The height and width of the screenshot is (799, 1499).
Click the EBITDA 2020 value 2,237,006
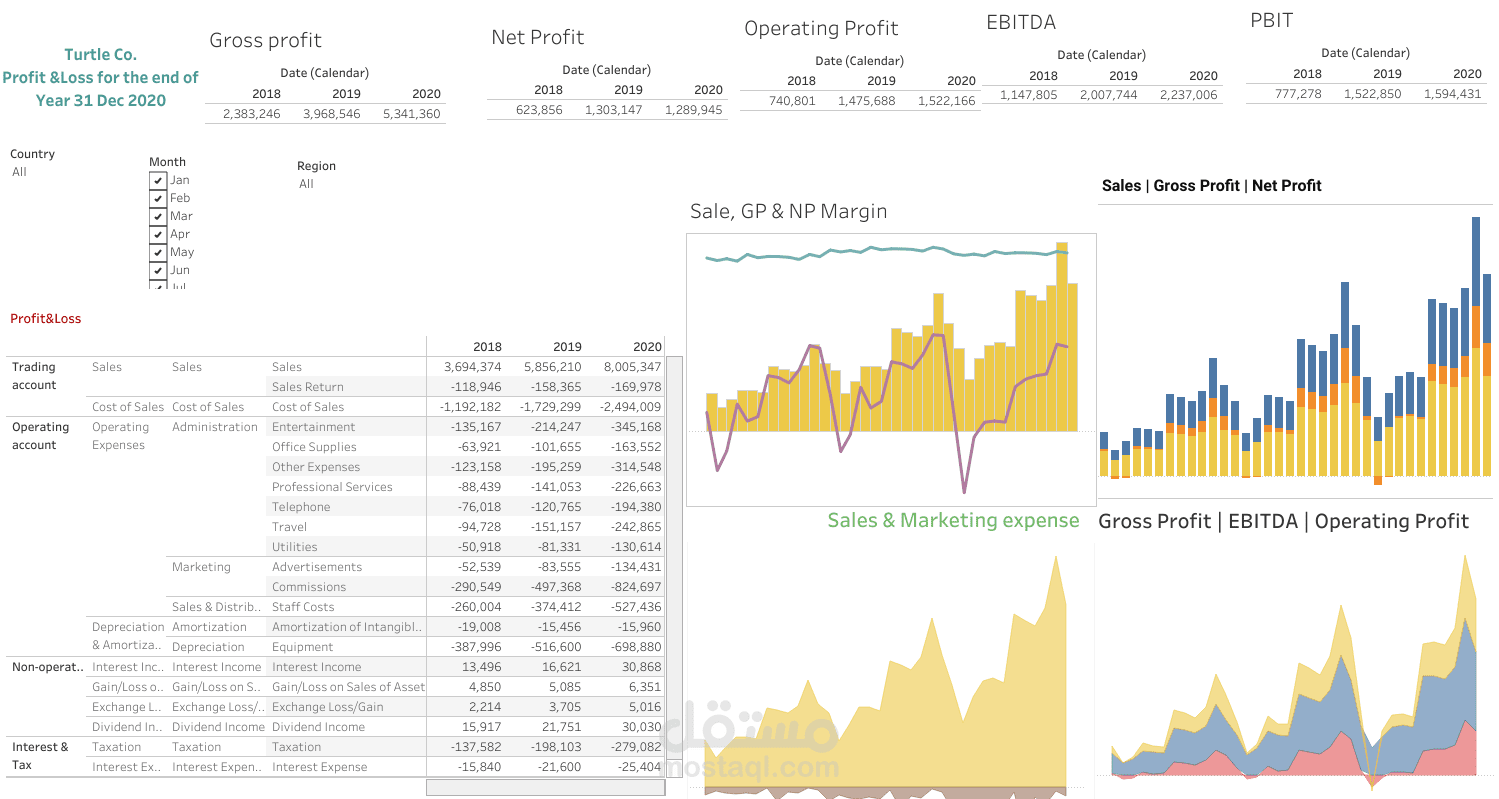1188,93
